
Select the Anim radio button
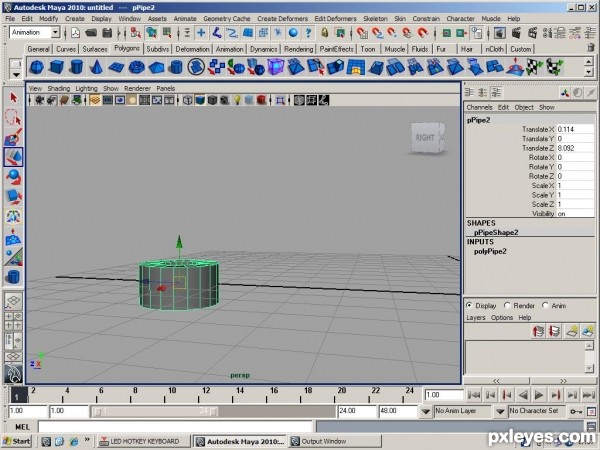tap(545, 305)
